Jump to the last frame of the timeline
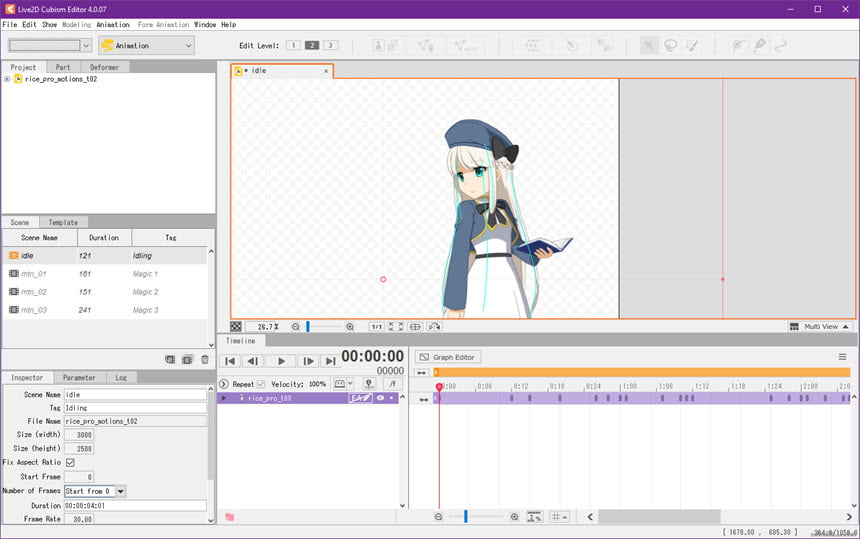860x539 pixels. pos(330,361)
